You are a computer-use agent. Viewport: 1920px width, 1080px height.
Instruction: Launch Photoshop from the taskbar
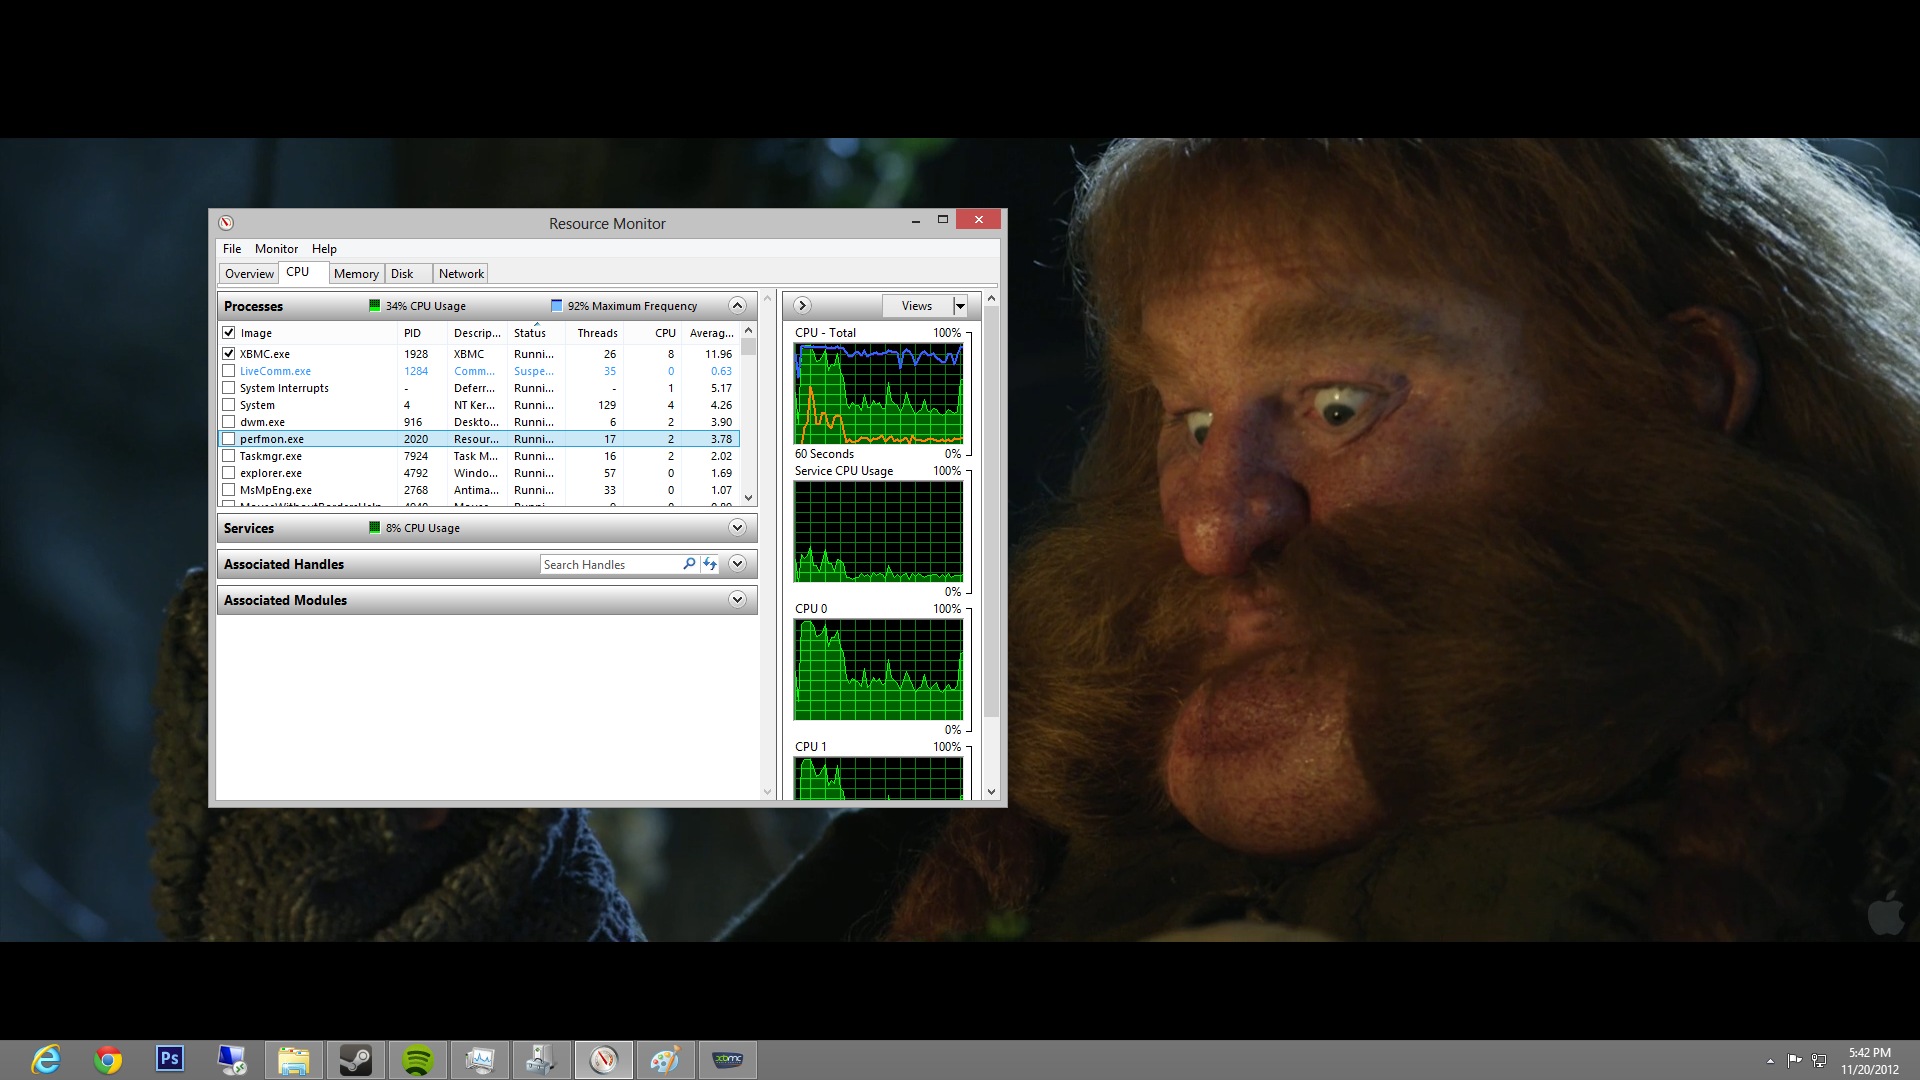tap(170, 1059)
